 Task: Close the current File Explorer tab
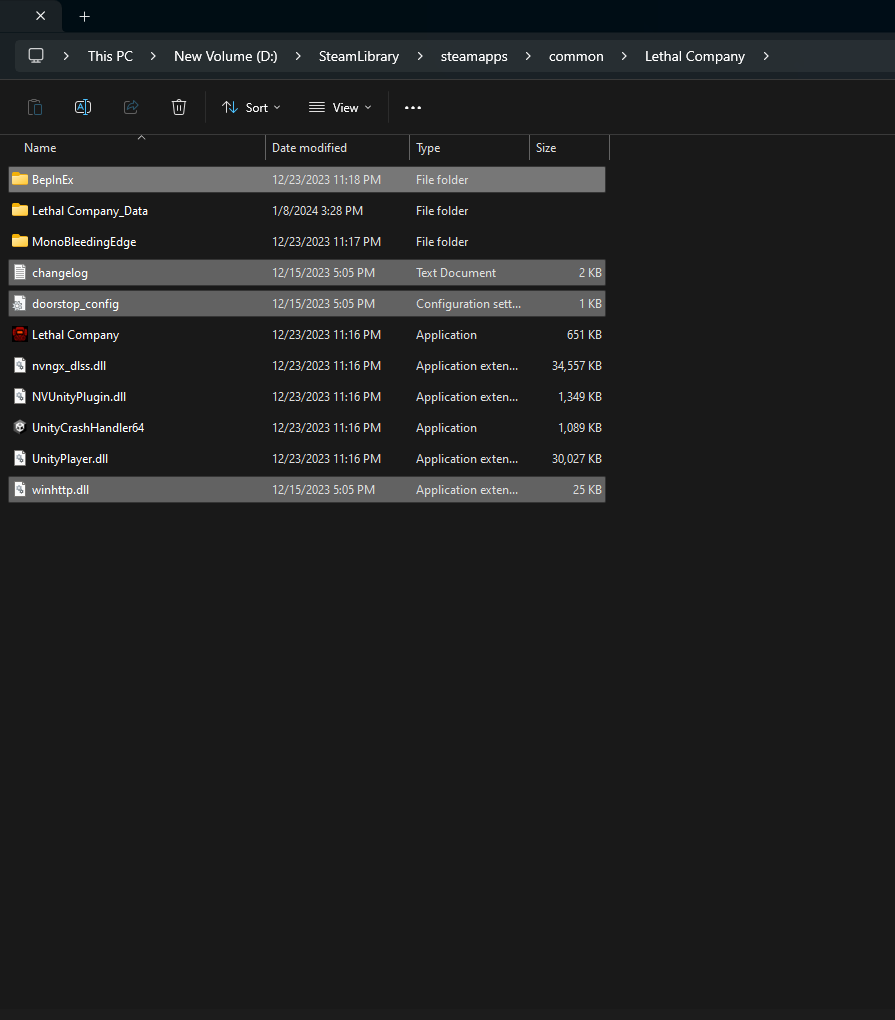(x=40, y=16)
